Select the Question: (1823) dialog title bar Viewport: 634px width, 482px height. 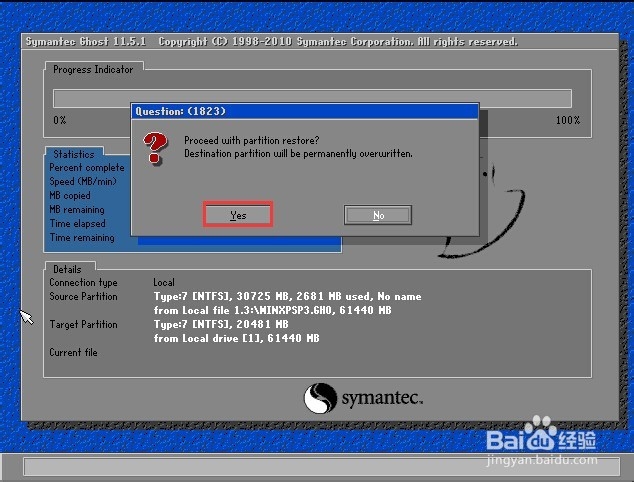click(x=305, y=111)
